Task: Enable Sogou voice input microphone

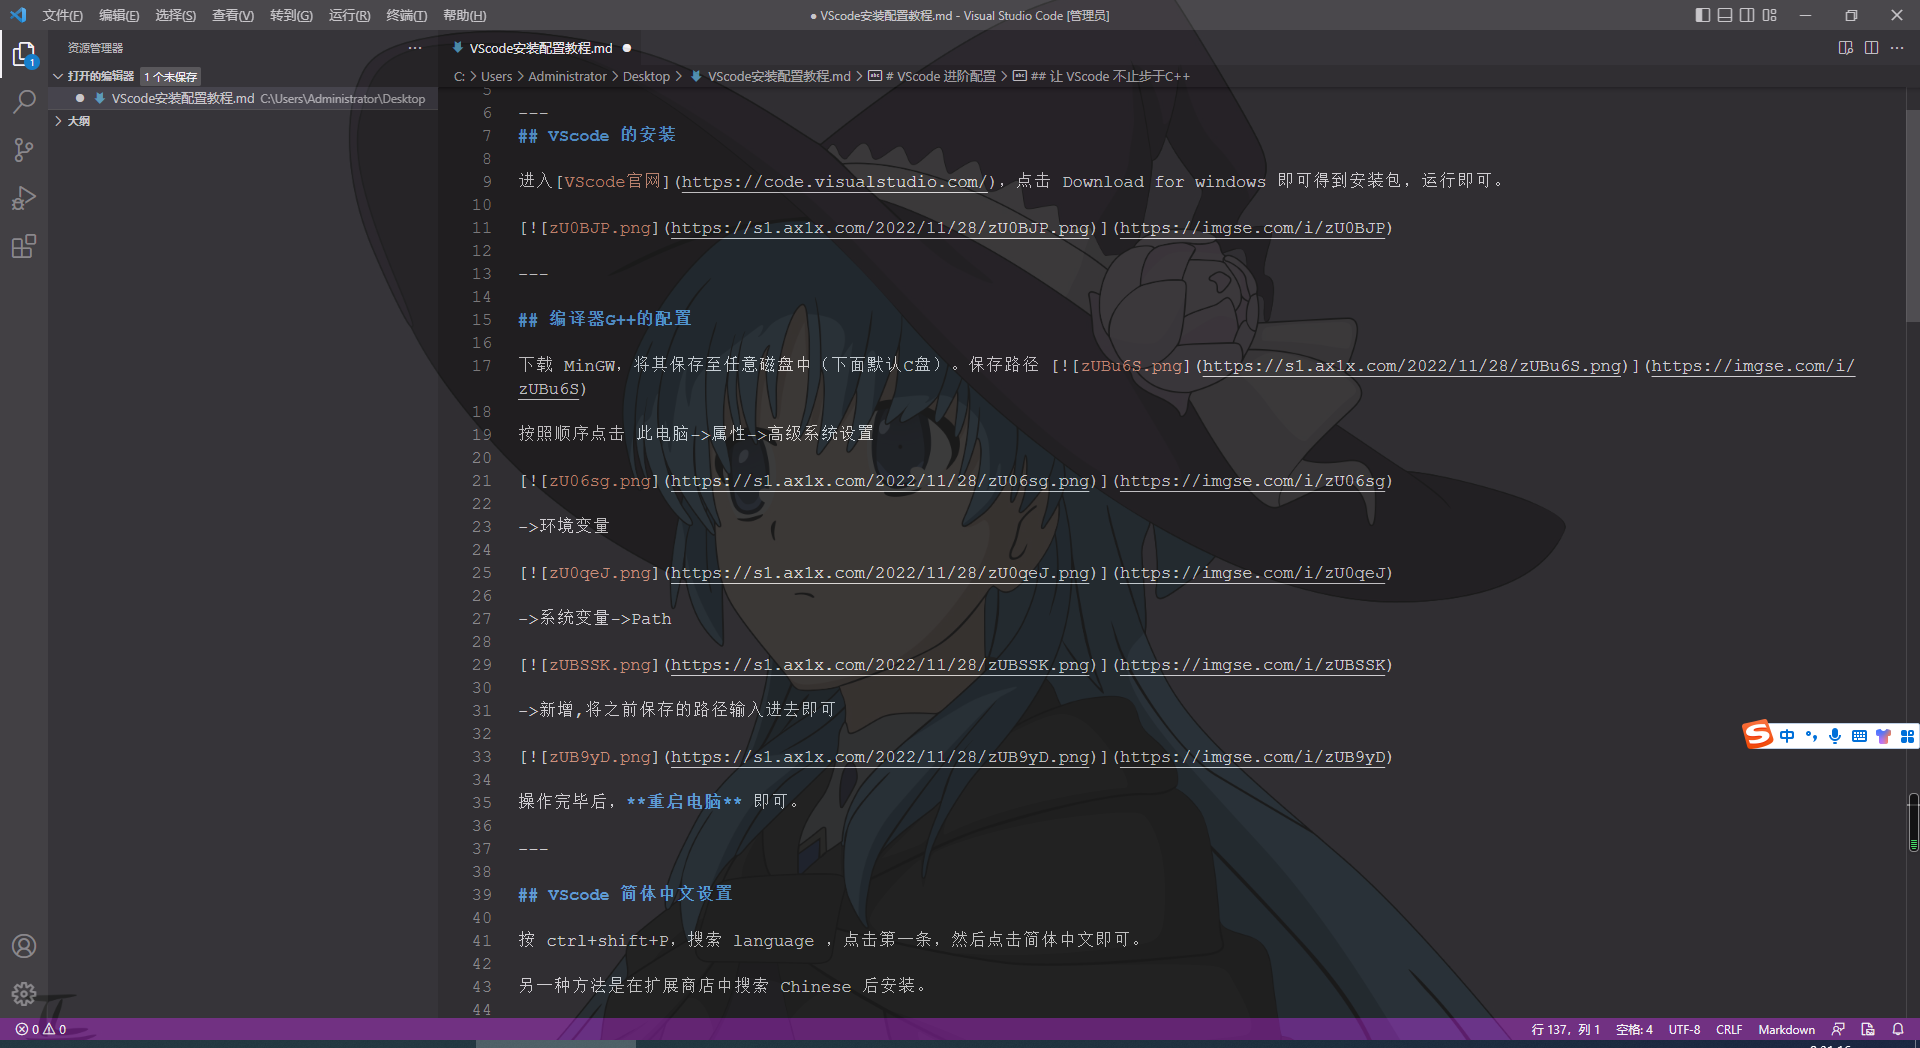Action: [1835, 736]
